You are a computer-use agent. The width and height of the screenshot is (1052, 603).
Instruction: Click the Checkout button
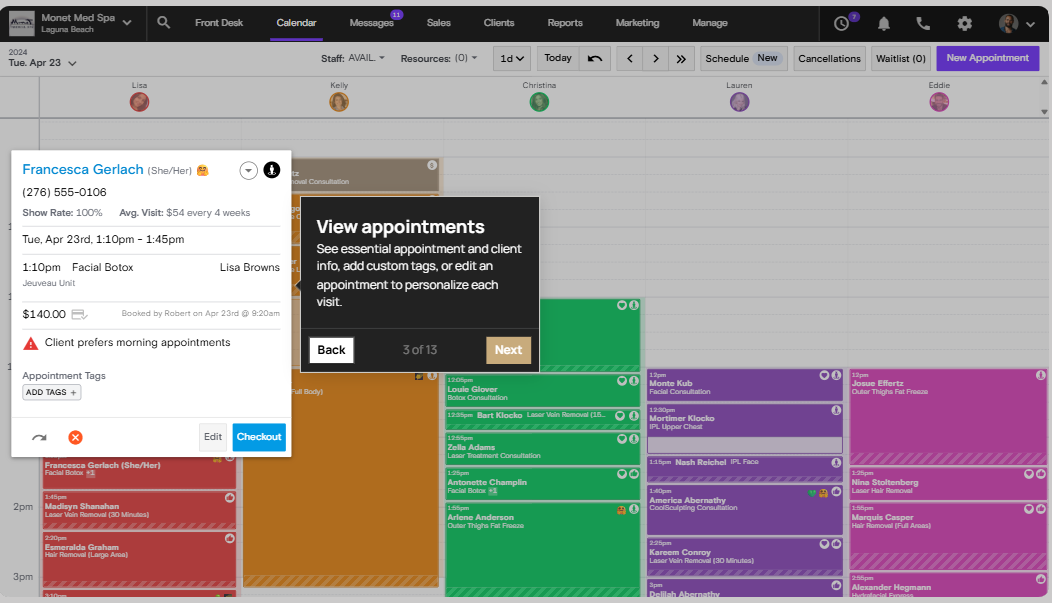(259, 437)
